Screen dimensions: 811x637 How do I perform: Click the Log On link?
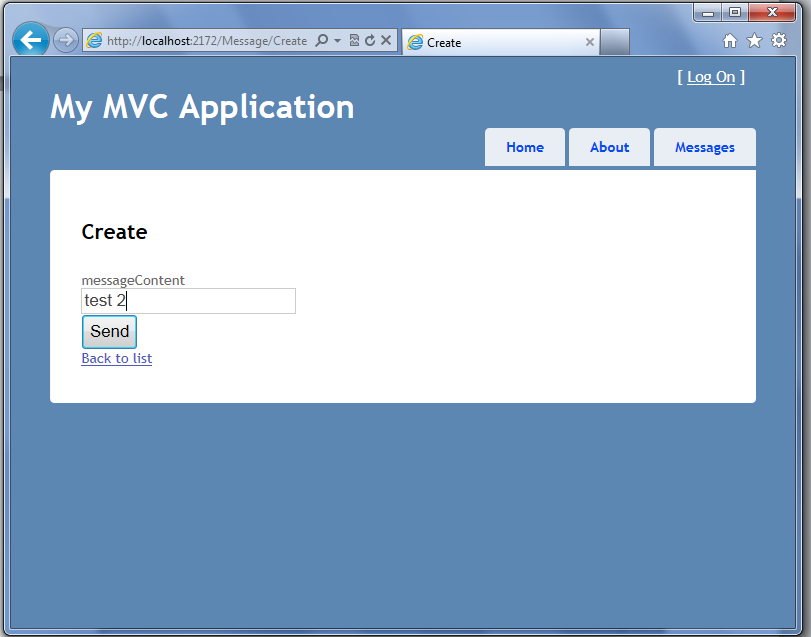click(x=711, y=77)
